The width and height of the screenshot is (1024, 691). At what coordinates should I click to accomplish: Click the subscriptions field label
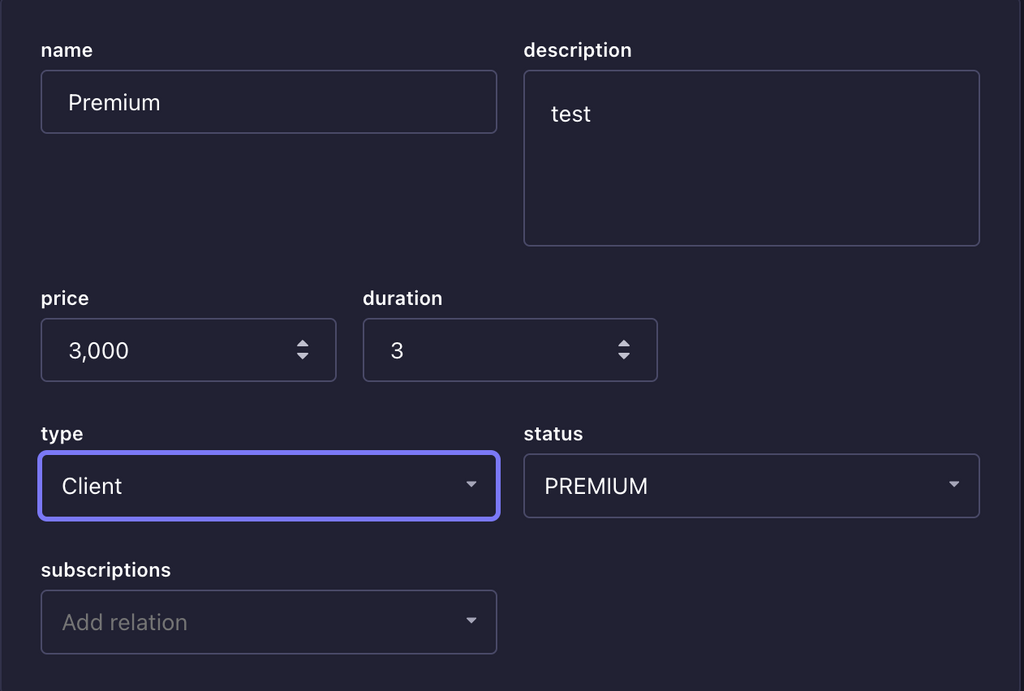click(x=106, y=570)
